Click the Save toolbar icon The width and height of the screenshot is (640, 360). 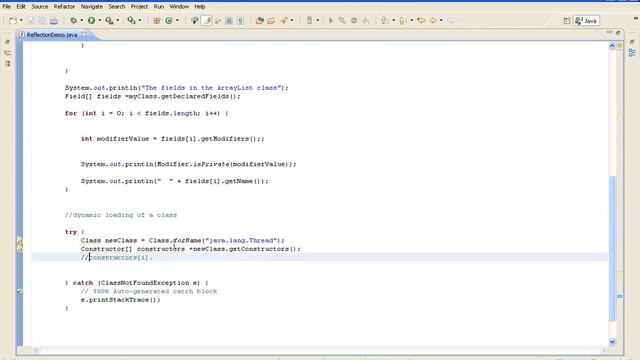pos(31,20)
